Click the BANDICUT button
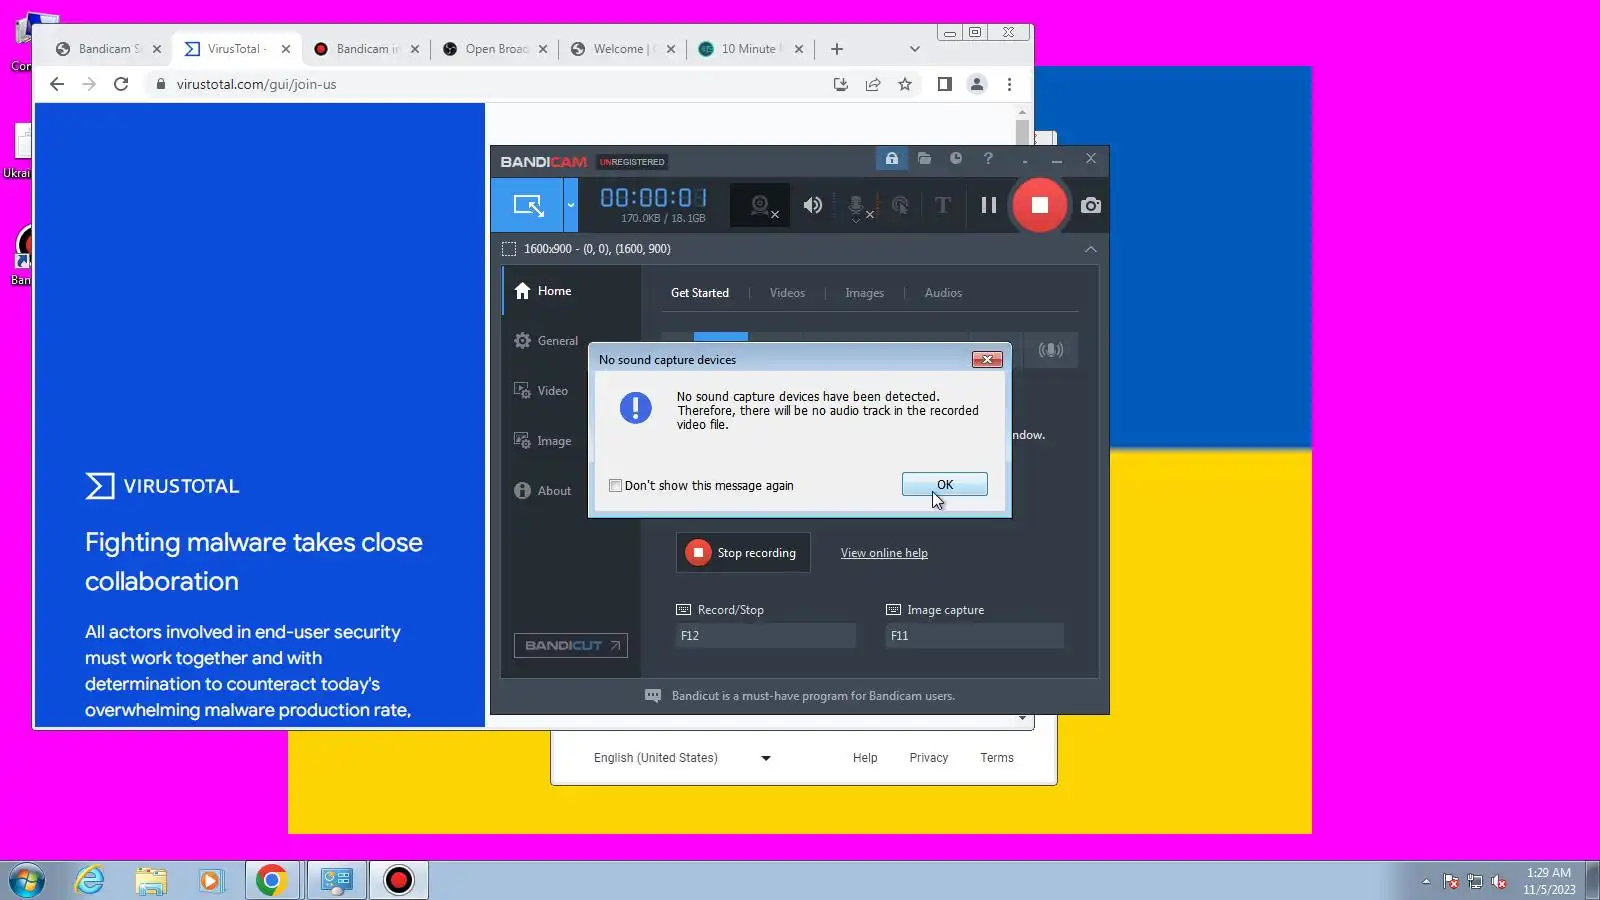This screenshot has height=900, width=1600. click(x=571, y=646)
